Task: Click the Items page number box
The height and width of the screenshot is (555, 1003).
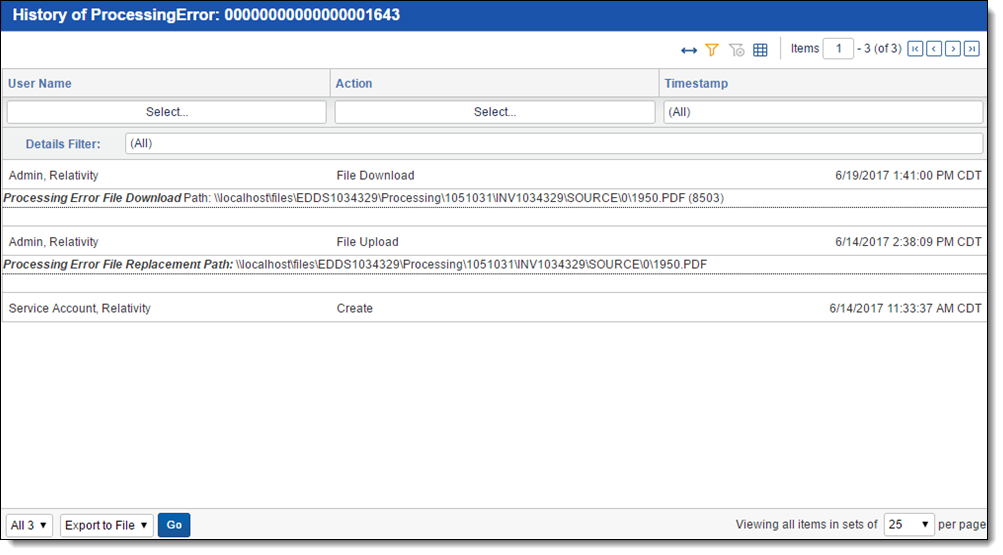Action: tap(838, 49)
